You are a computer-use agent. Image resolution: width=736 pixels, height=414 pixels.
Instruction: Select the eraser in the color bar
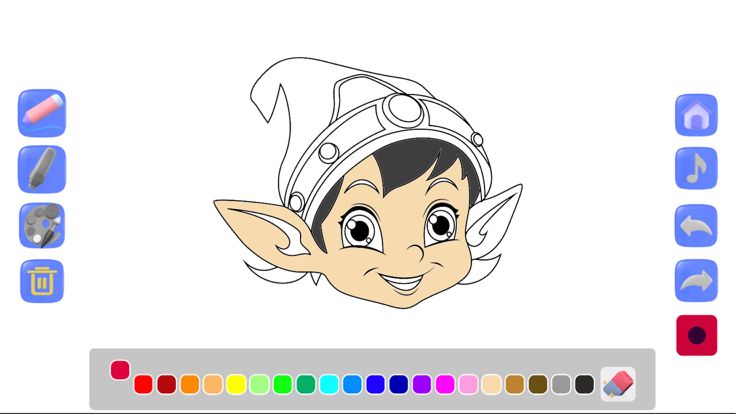(x=618, y=384)
